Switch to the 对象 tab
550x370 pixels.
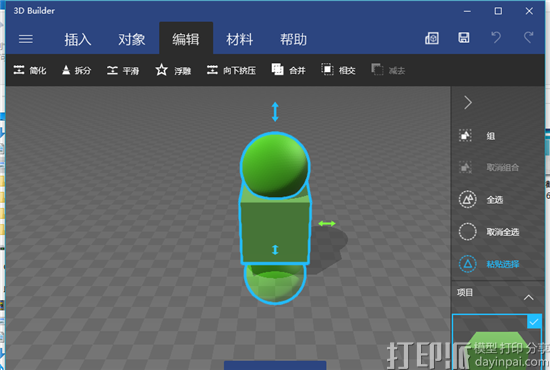132,39
